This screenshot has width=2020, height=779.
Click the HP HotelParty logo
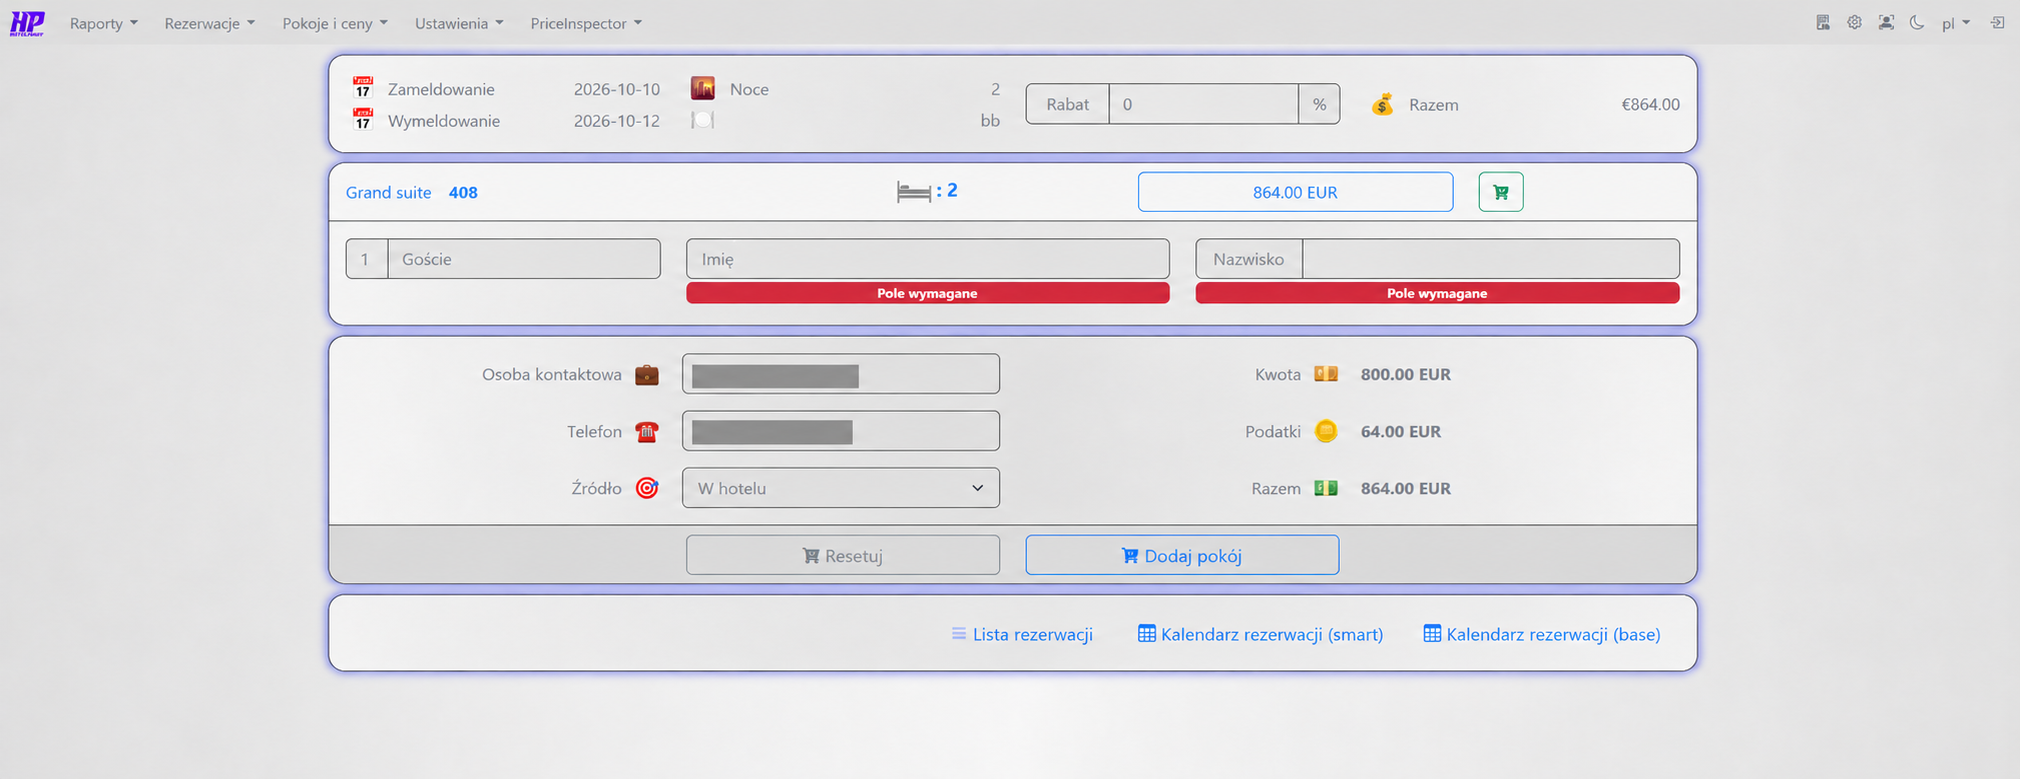pyautogui.click(x=27, y=23)
